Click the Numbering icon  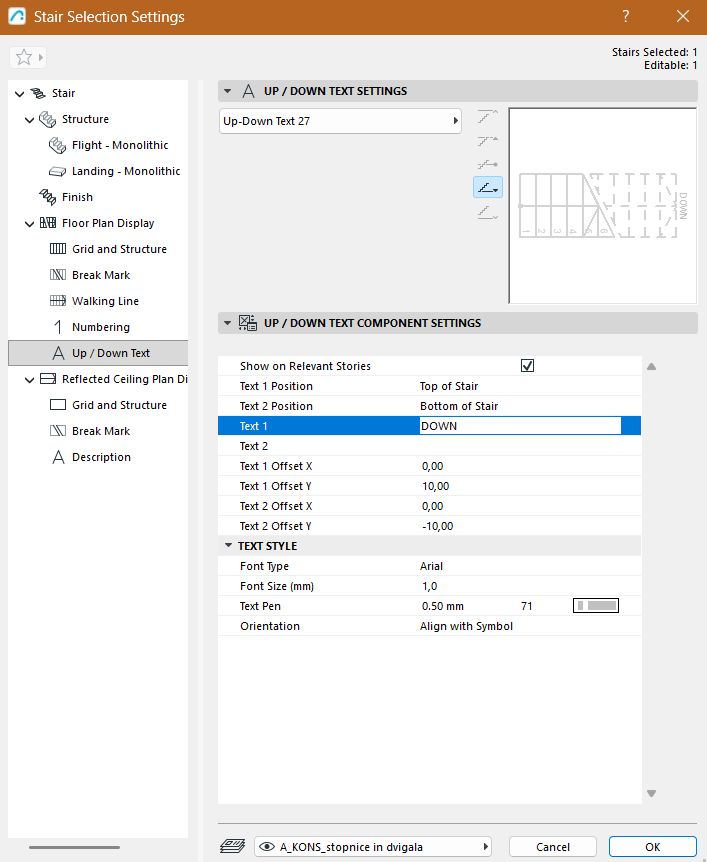[58, 327]
